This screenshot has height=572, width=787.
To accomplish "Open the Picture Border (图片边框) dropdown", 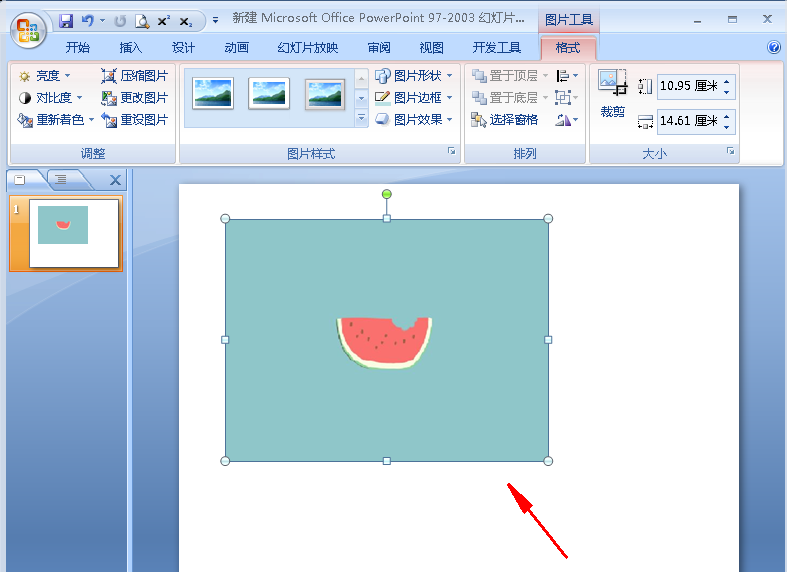I will (414, 98).
